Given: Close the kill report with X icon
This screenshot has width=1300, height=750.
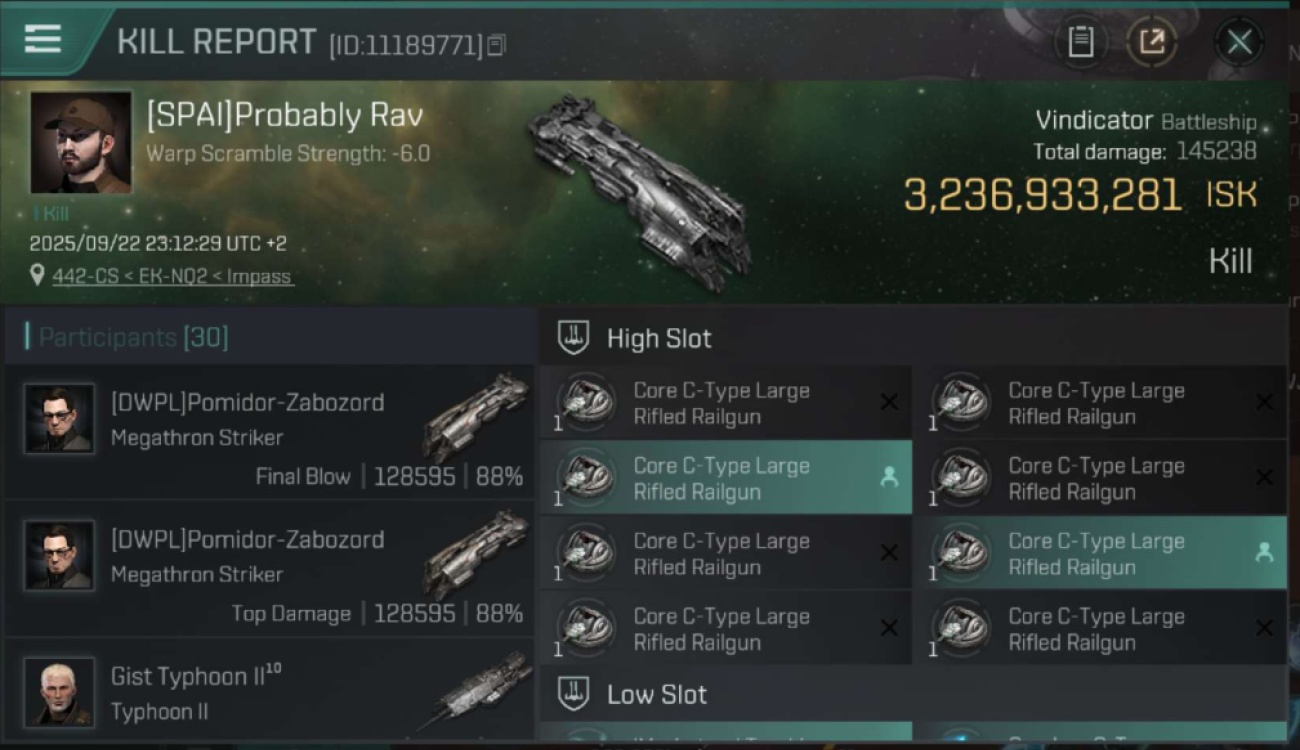Looking at the screenshot, I should click(x=1239, y=42).
